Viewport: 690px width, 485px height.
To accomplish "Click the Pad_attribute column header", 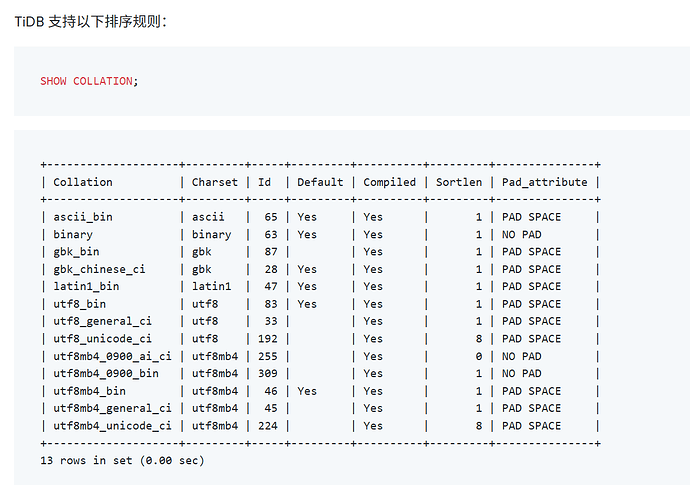I will (x=545, y=182).
